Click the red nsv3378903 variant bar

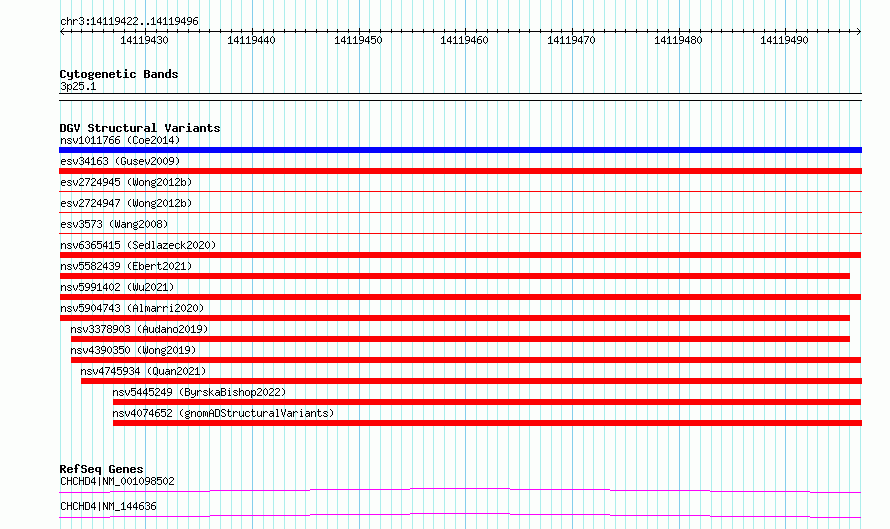460,339
